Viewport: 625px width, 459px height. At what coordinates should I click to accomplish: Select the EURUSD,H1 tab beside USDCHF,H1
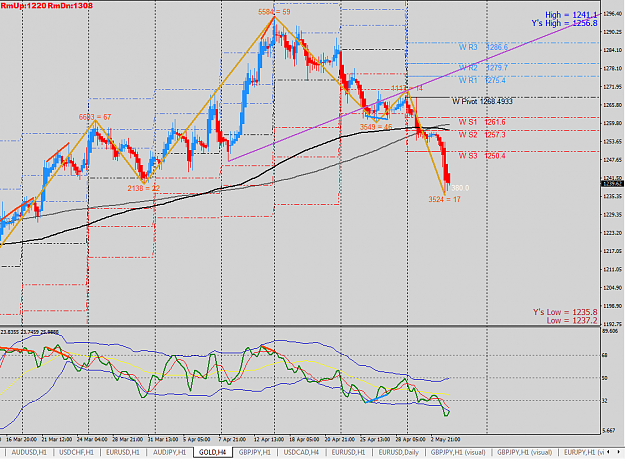click(123, 452)
